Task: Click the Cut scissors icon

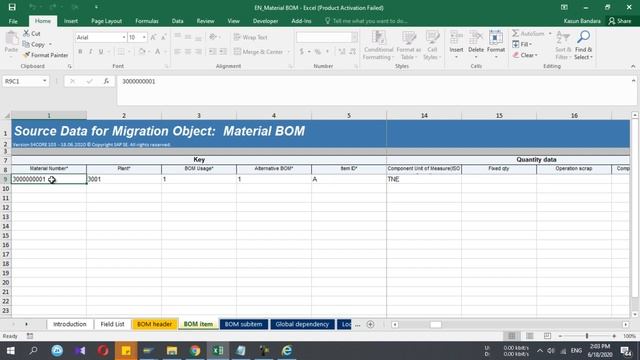Action: [27, 33]
